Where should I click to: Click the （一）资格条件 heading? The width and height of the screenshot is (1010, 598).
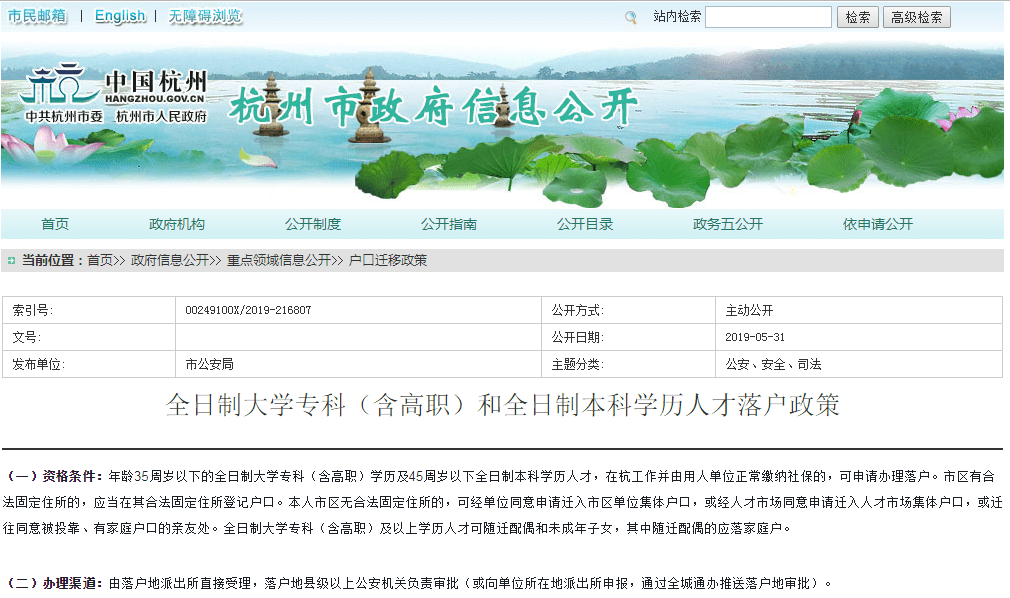(x=54, y=477)
